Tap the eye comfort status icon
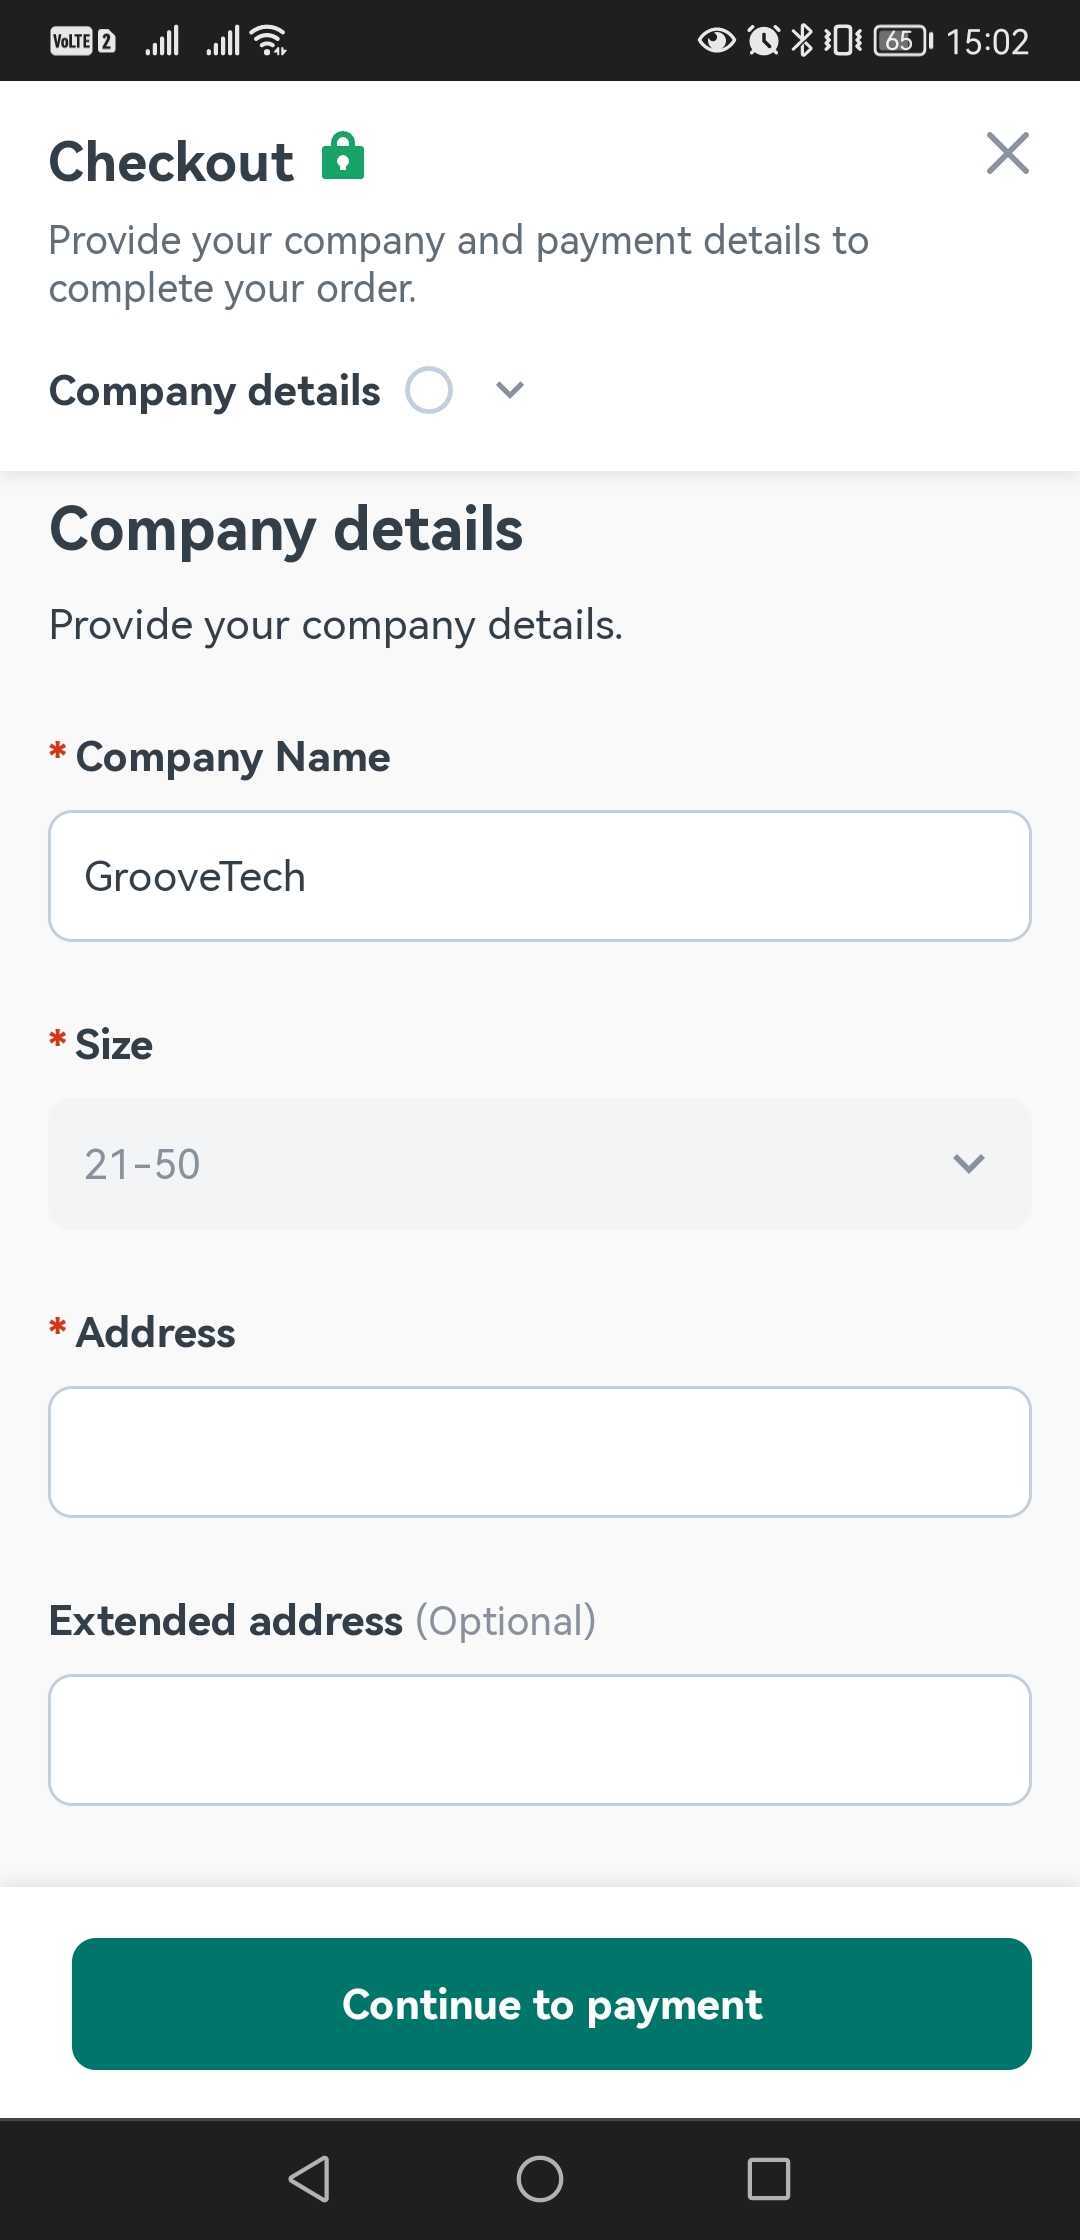The width and height of the screenshot is (1080, 2240). (x=716, y=41)
